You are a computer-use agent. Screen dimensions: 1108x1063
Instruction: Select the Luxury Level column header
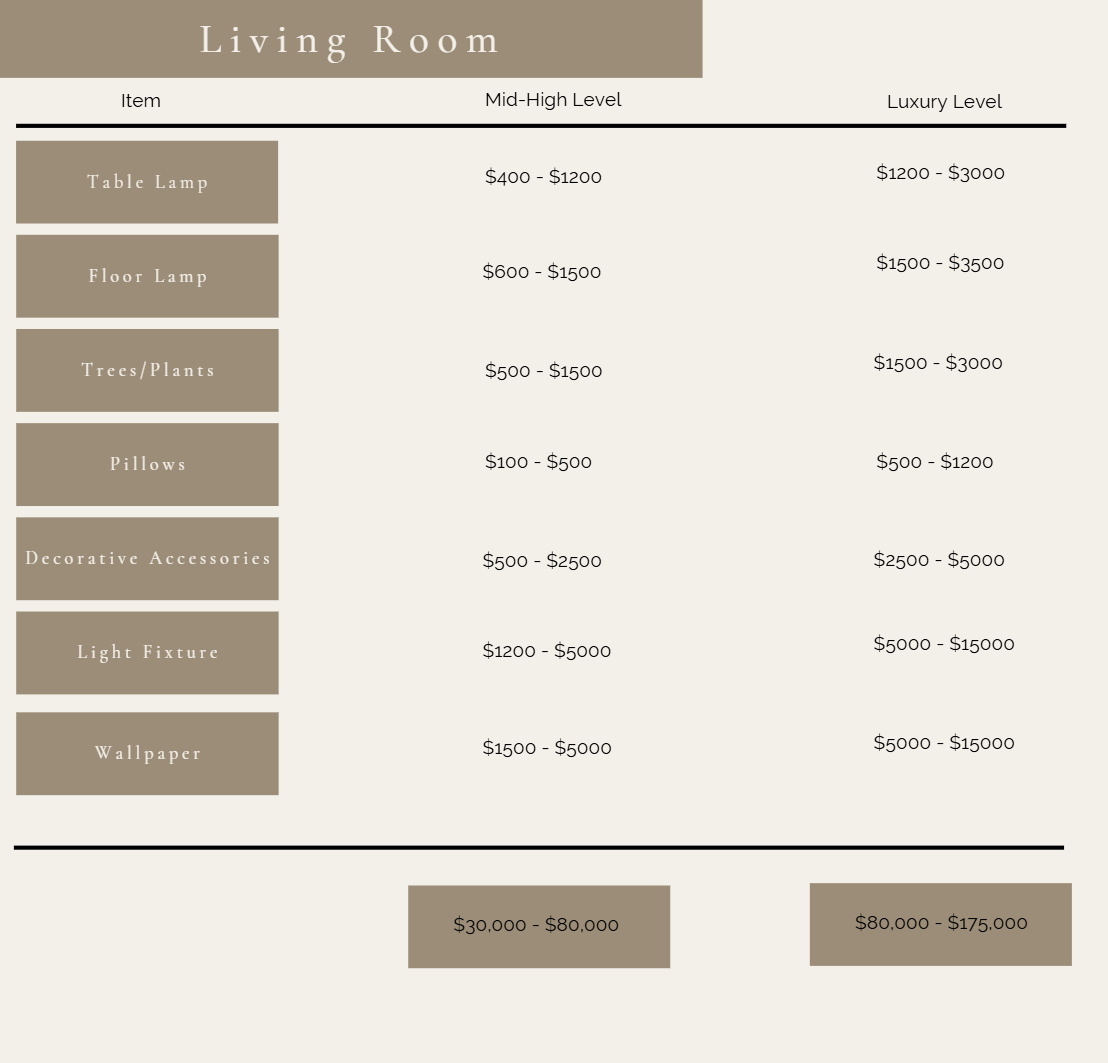click(x=944, y=102)
